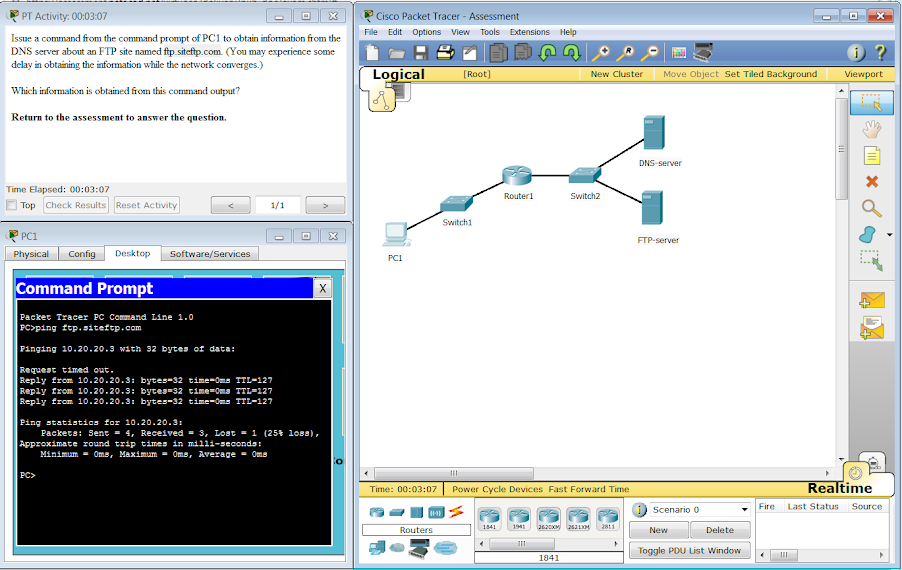The width and height of the screenshot is (902, 570).
Task: Switch to the Physical tab in PC1
Action: pos(31,254)
